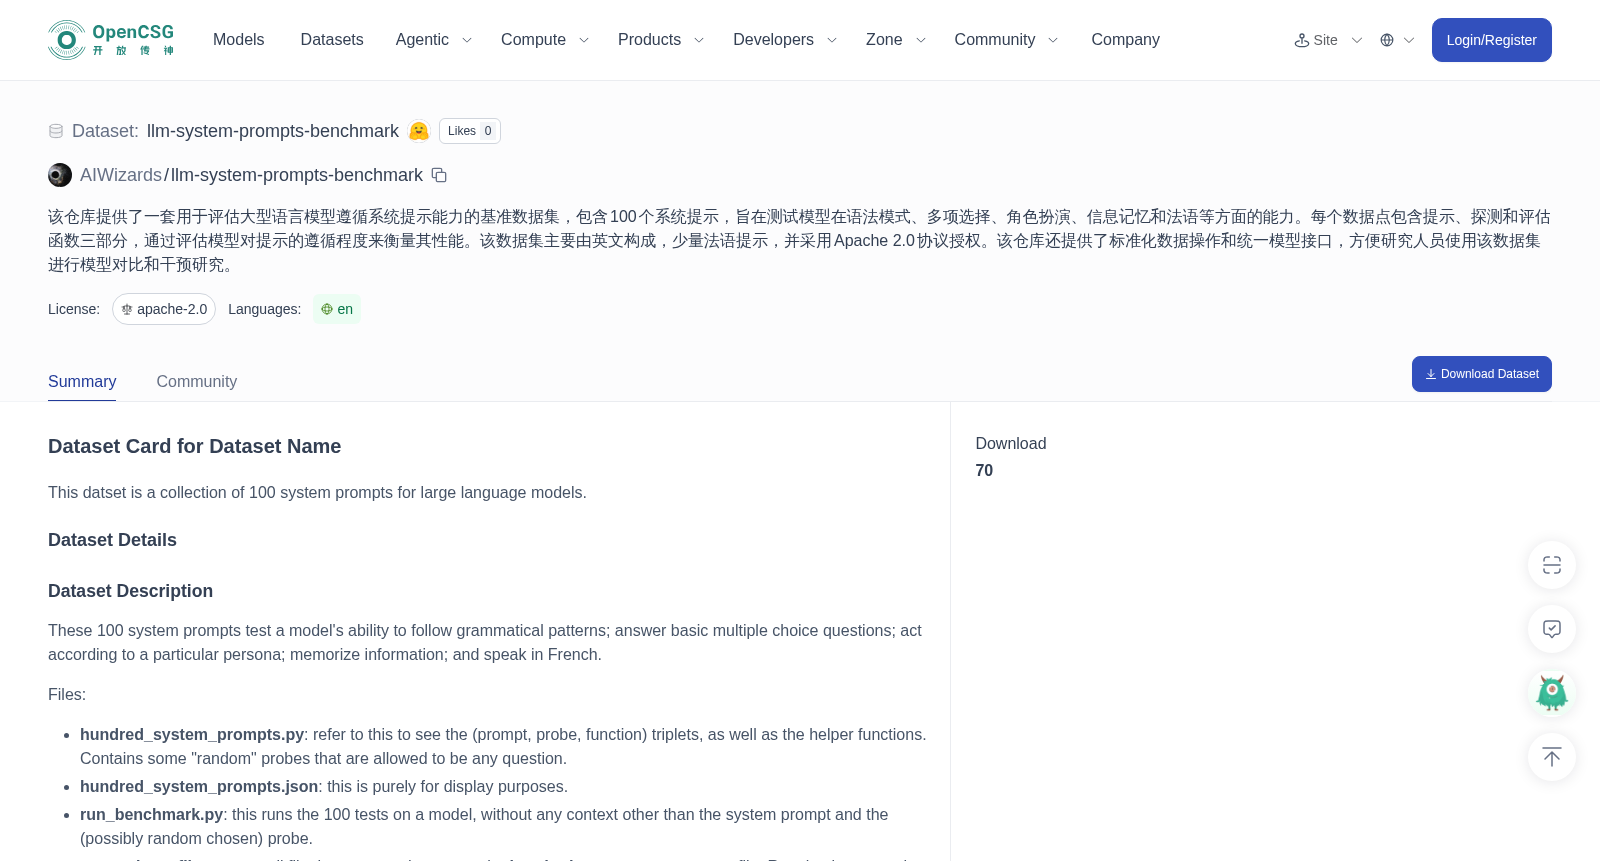
Task: Open the feedback chat floating button
Action: (1552, 629)
